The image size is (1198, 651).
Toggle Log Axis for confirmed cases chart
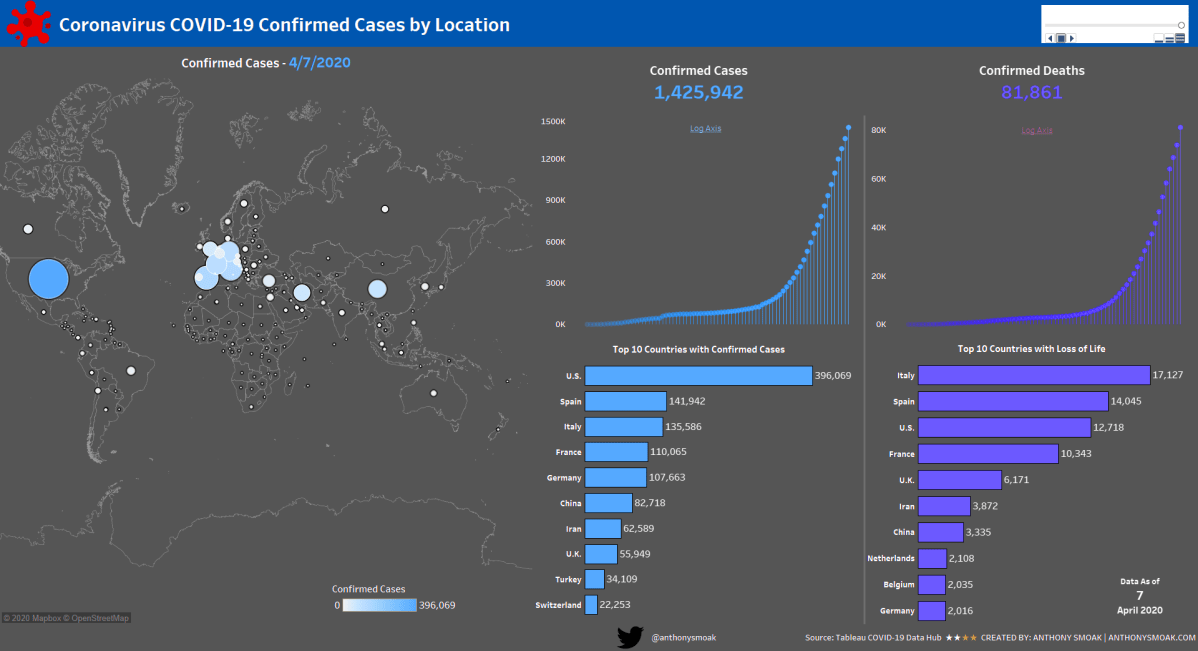pyautogui.click(x=705, y=128)
